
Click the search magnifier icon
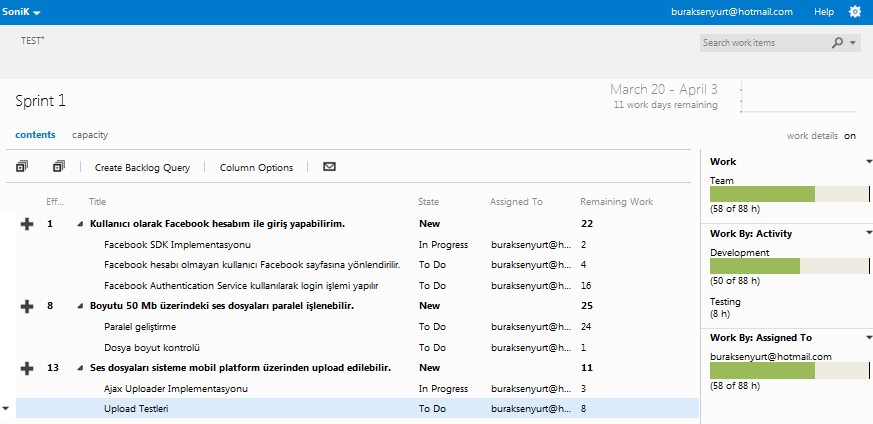pyautogui.click(x=837, y=43)
